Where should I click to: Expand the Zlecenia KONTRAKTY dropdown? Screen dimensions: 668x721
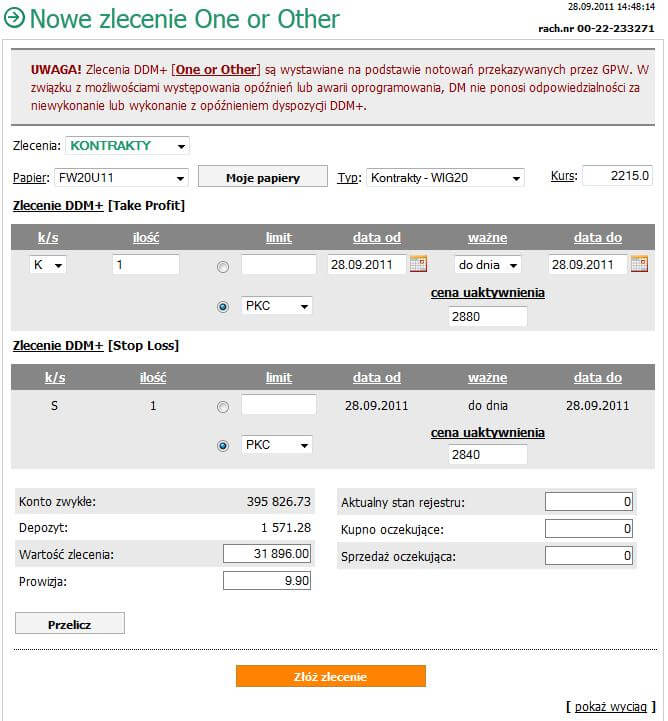tap(127, 146)
